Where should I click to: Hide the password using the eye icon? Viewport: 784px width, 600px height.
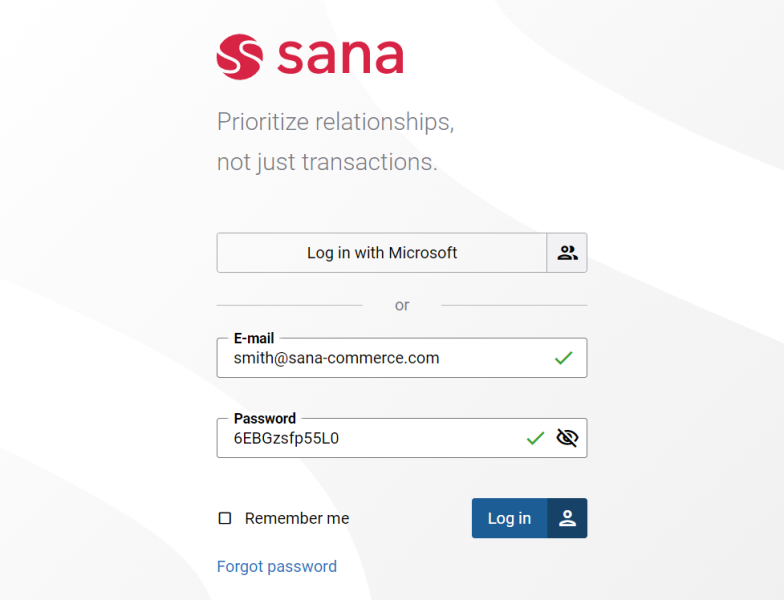(x=567, y=438)
